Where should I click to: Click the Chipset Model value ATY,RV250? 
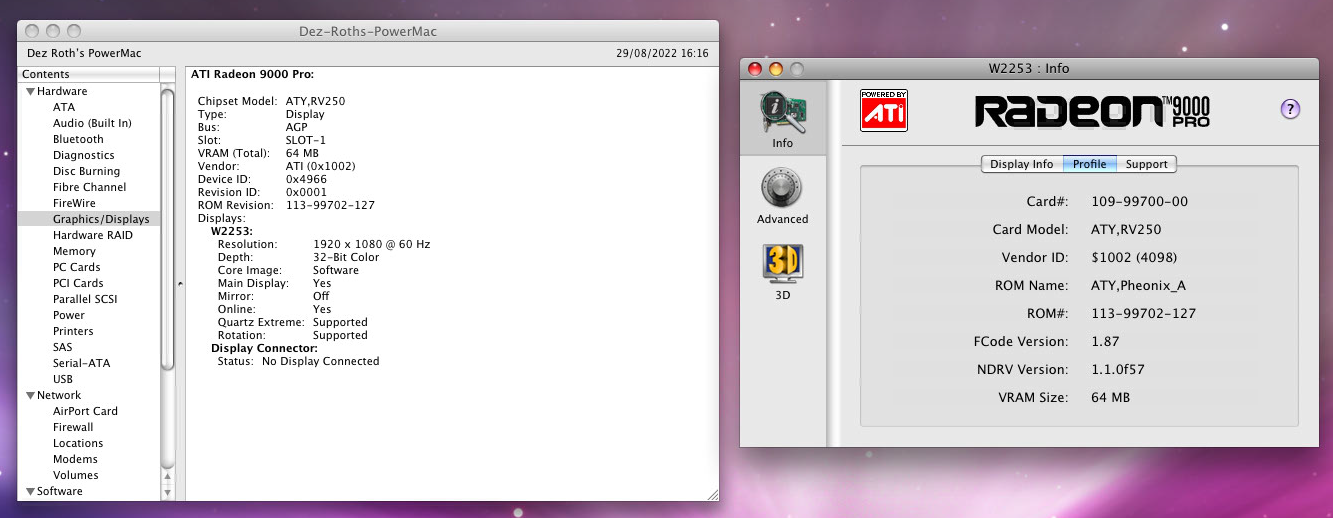tap(316, 101)
